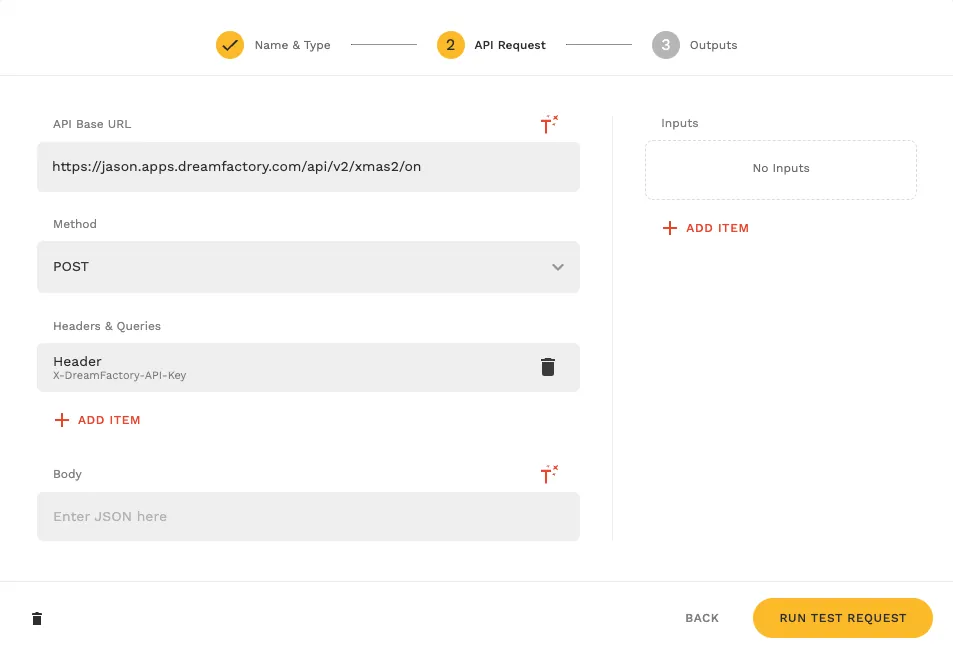Select the X-DreamFactory-API-Key header row
953x647 pixels.
280,367
